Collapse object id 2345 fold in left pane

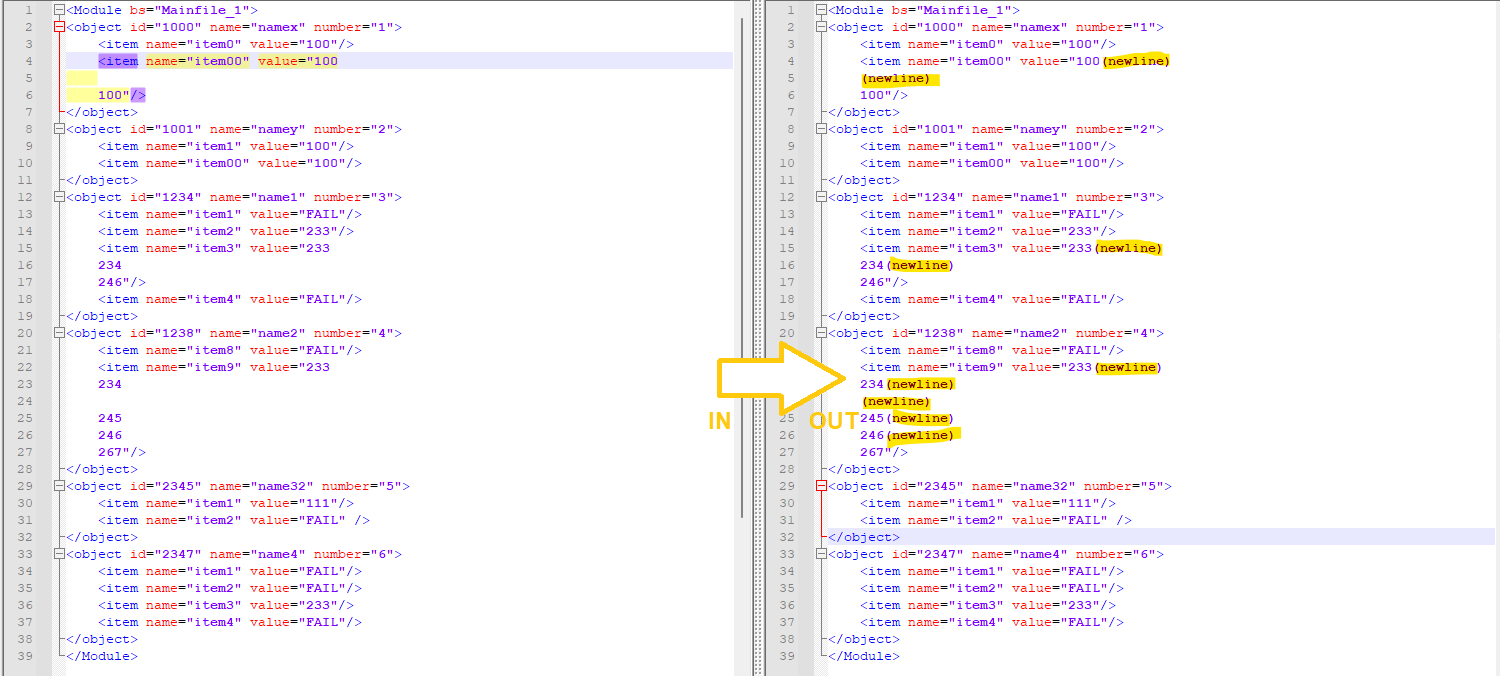[59, 486]
